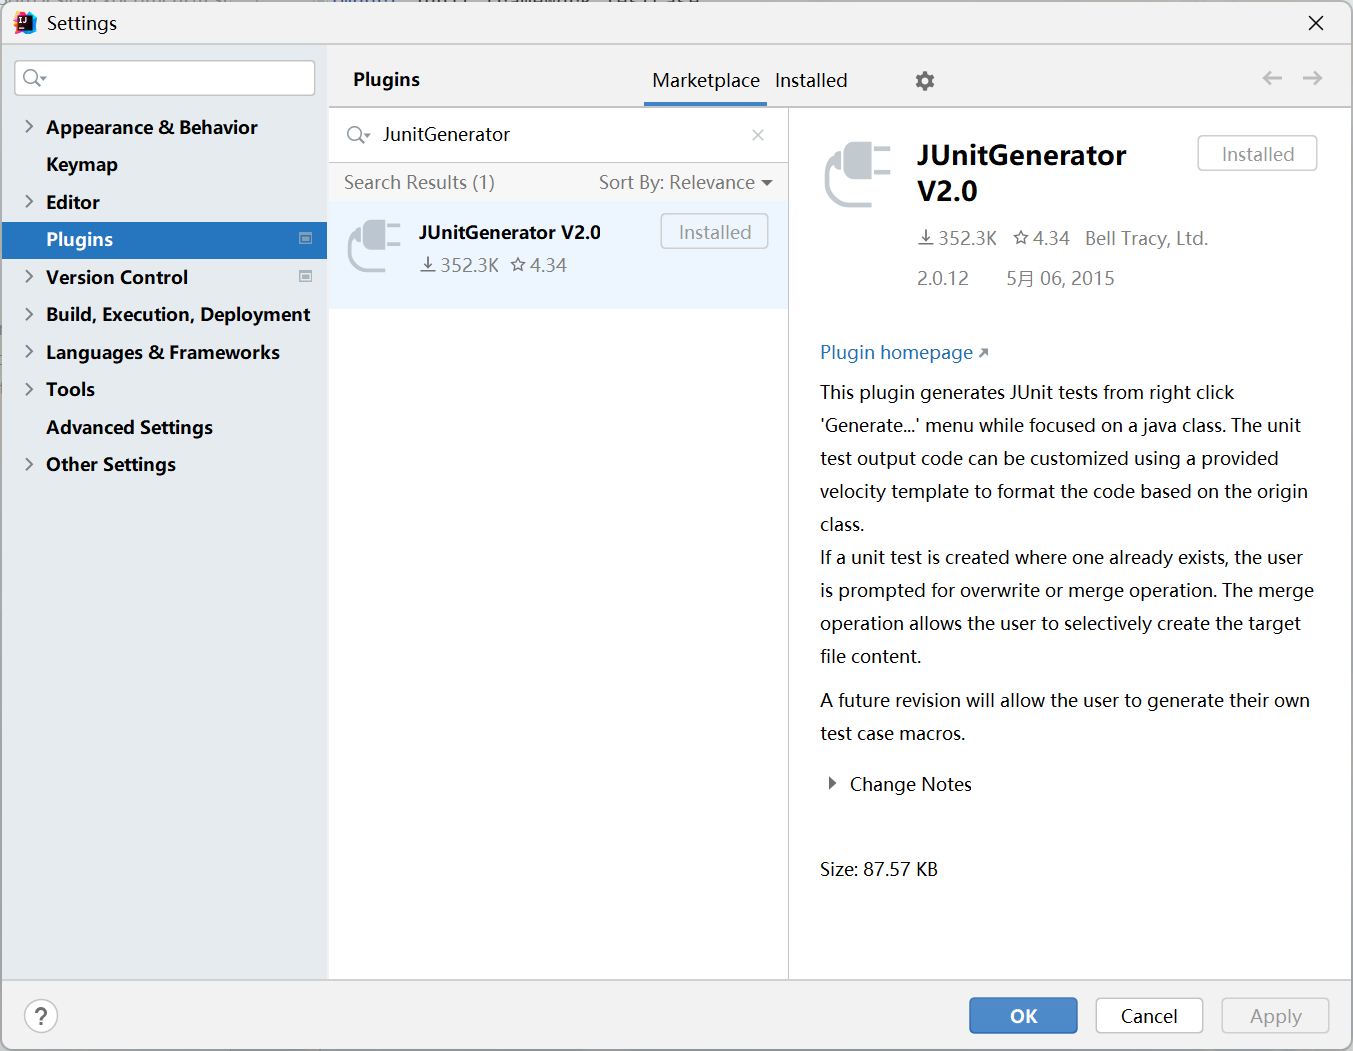Open the help question mark button

tap(41, 1016)
